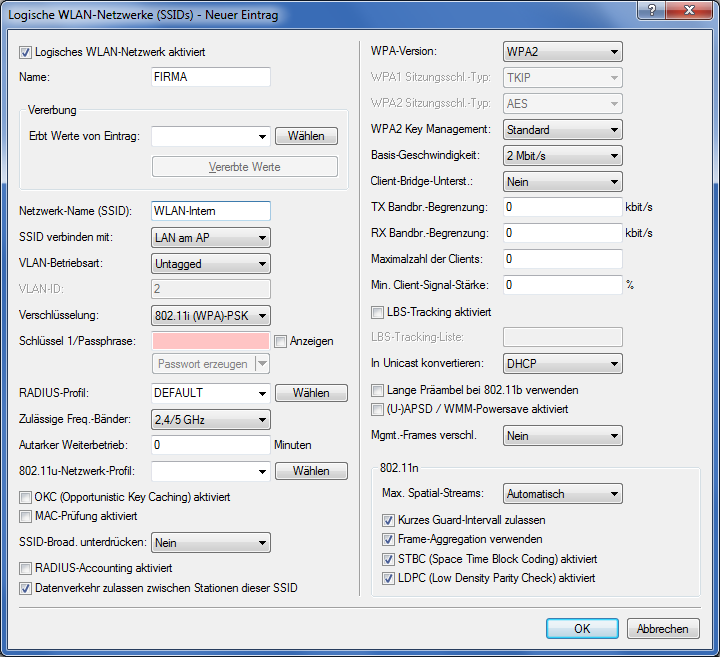Viewport: 720px width, 657px height.
Task: Uncheck 'Kurzes Guard-Intervall zulassen'
Action: pos(389,521)
